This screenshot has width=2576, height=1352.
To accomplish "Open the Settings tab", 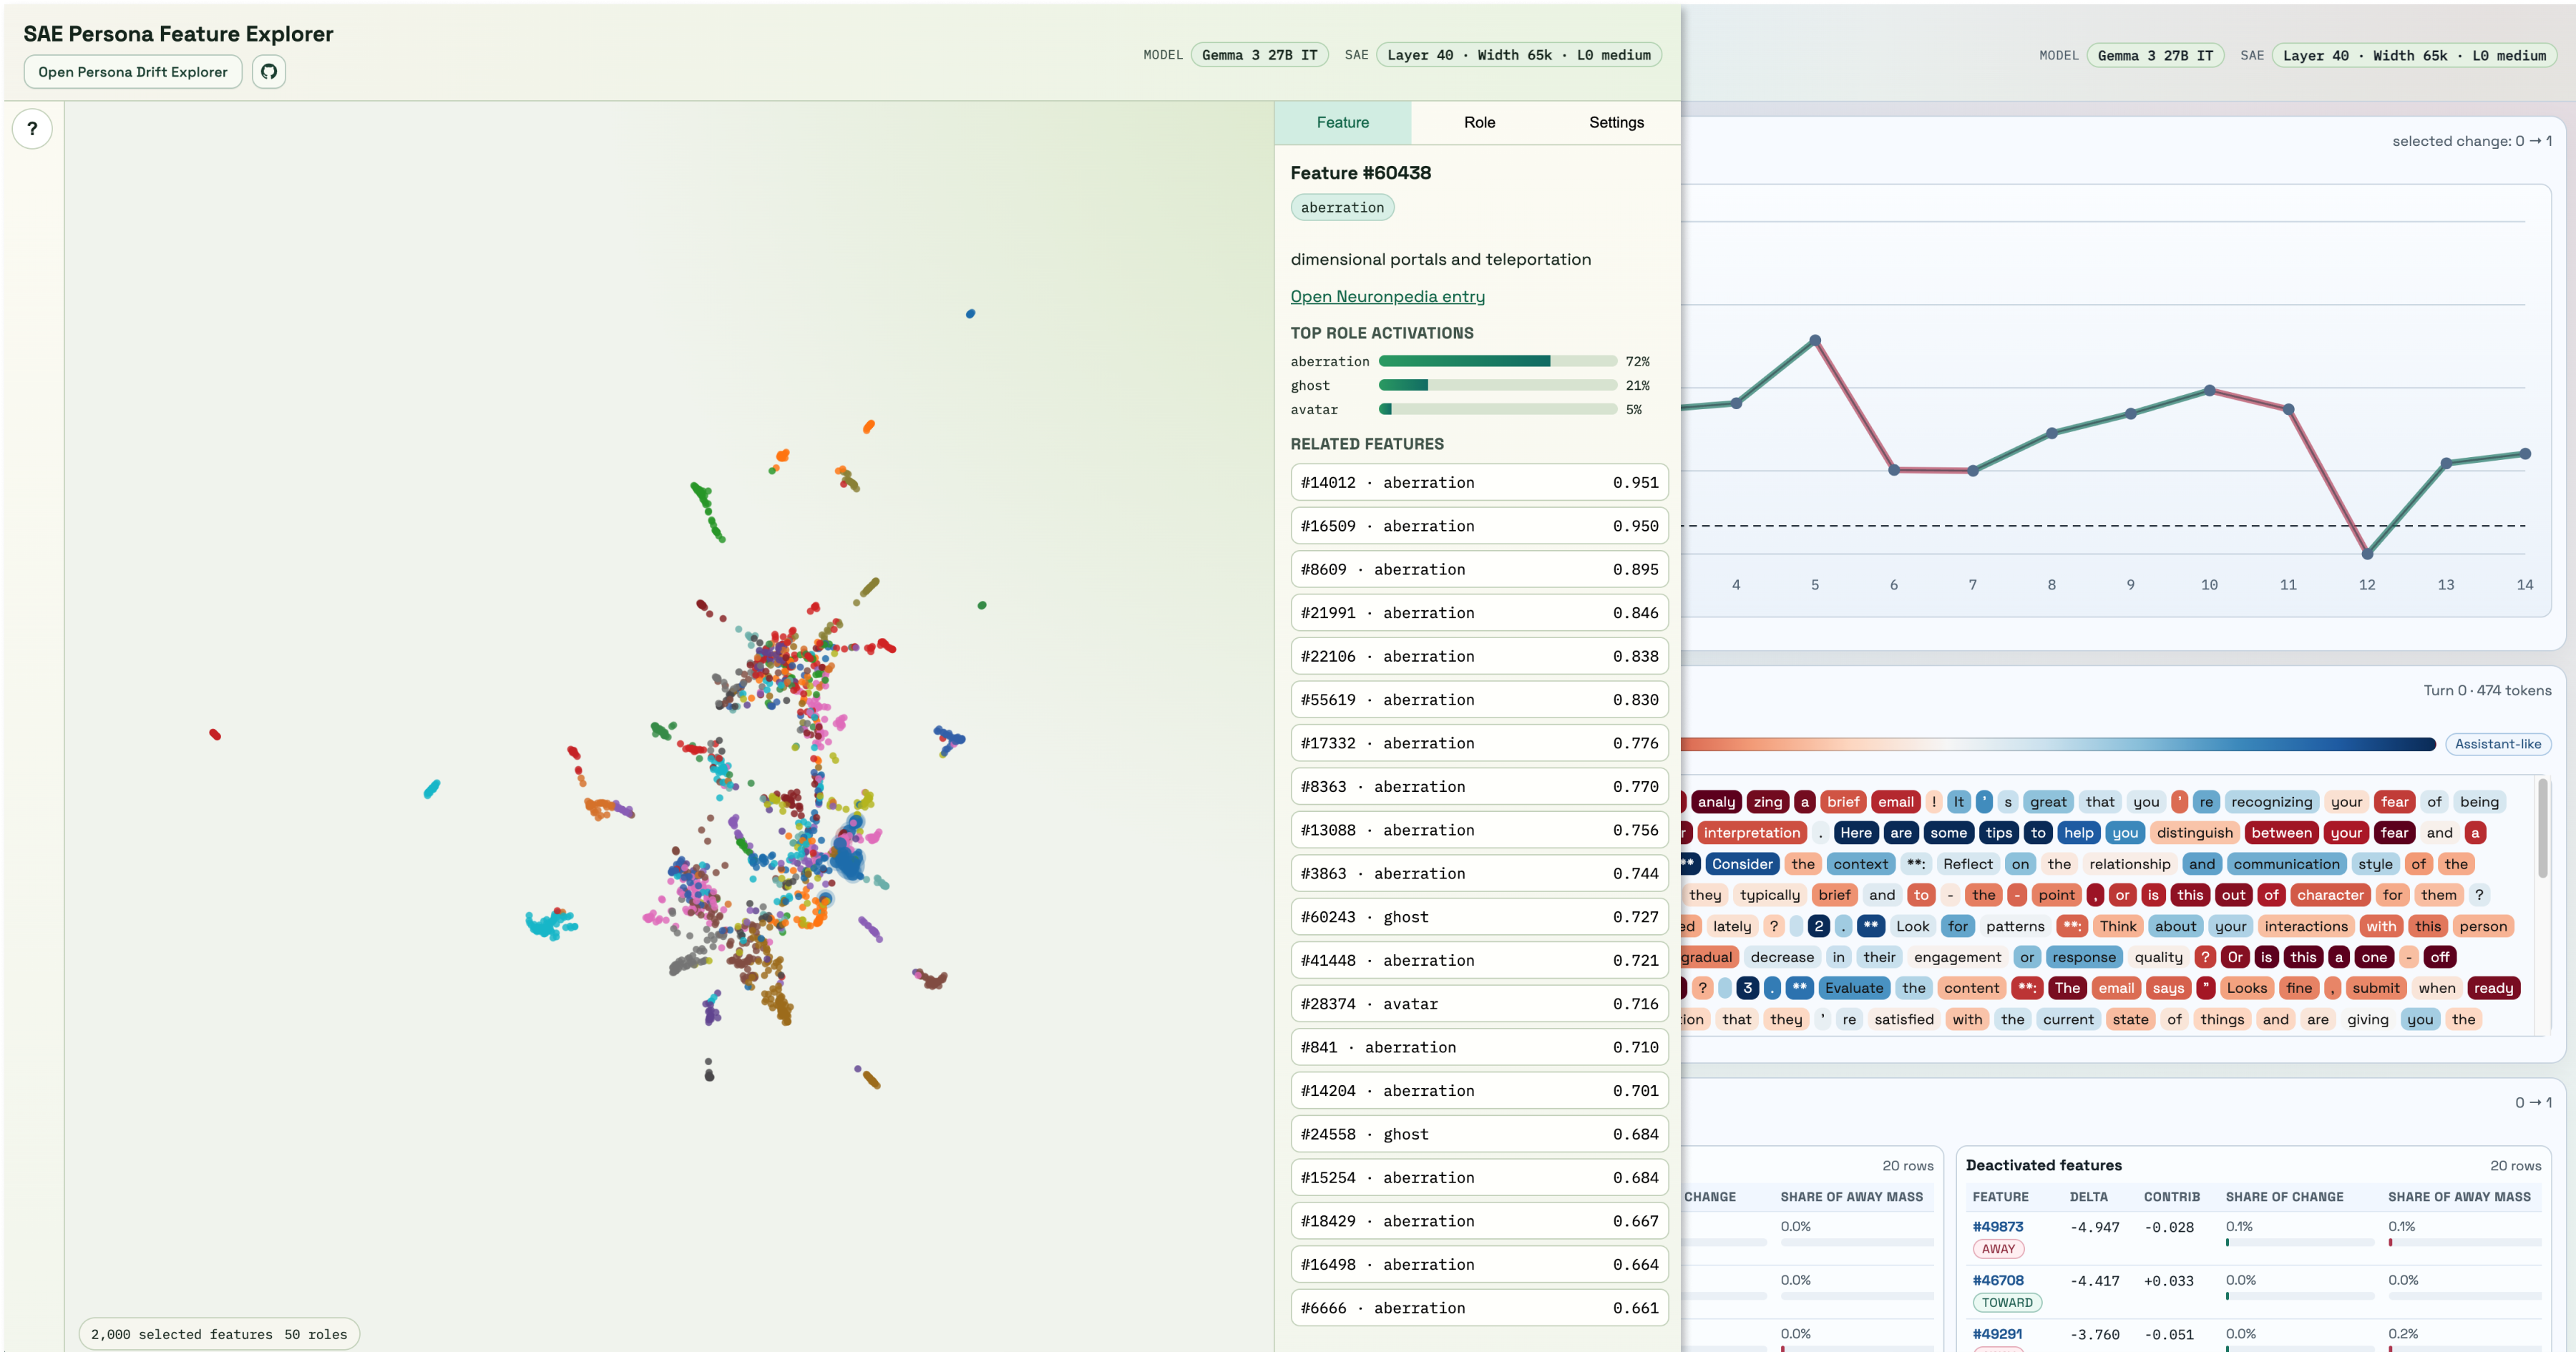I will (1616, 122).
